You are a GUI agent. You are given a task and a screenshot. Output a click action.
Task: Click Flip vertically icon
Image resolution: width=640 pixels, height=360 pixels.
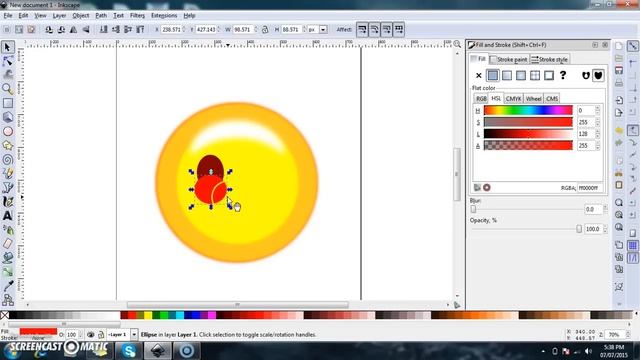86,29
